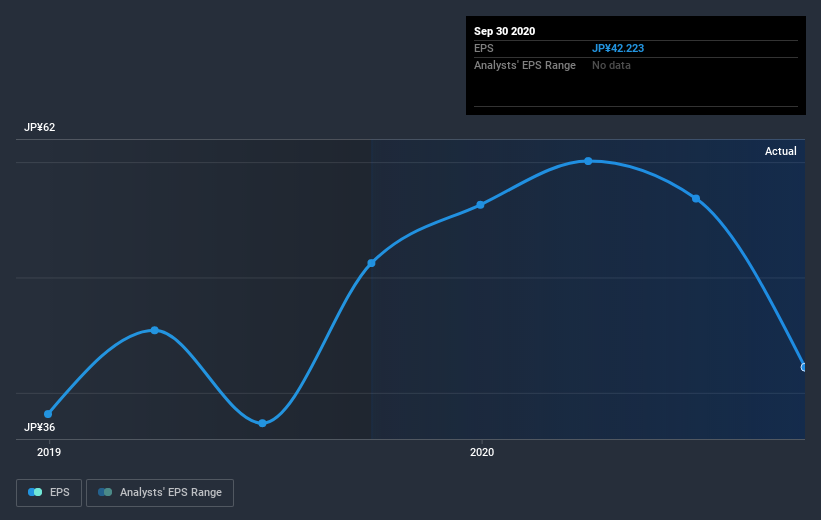Image resolution: width=821 pixels, height=520 pixels.
Task: Select the data point after the peak
Action: pyautogui.click(x=696, y=198)
